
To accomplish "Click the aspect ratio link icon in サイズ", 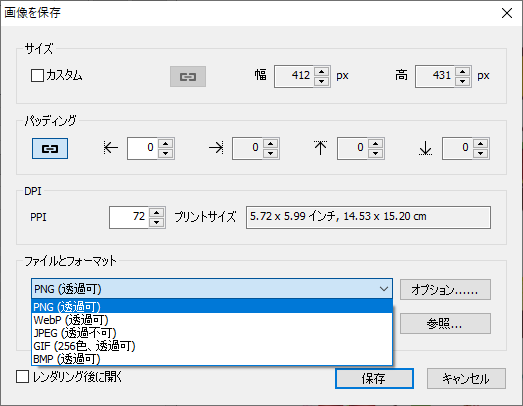I will click(x=188, y=76).
